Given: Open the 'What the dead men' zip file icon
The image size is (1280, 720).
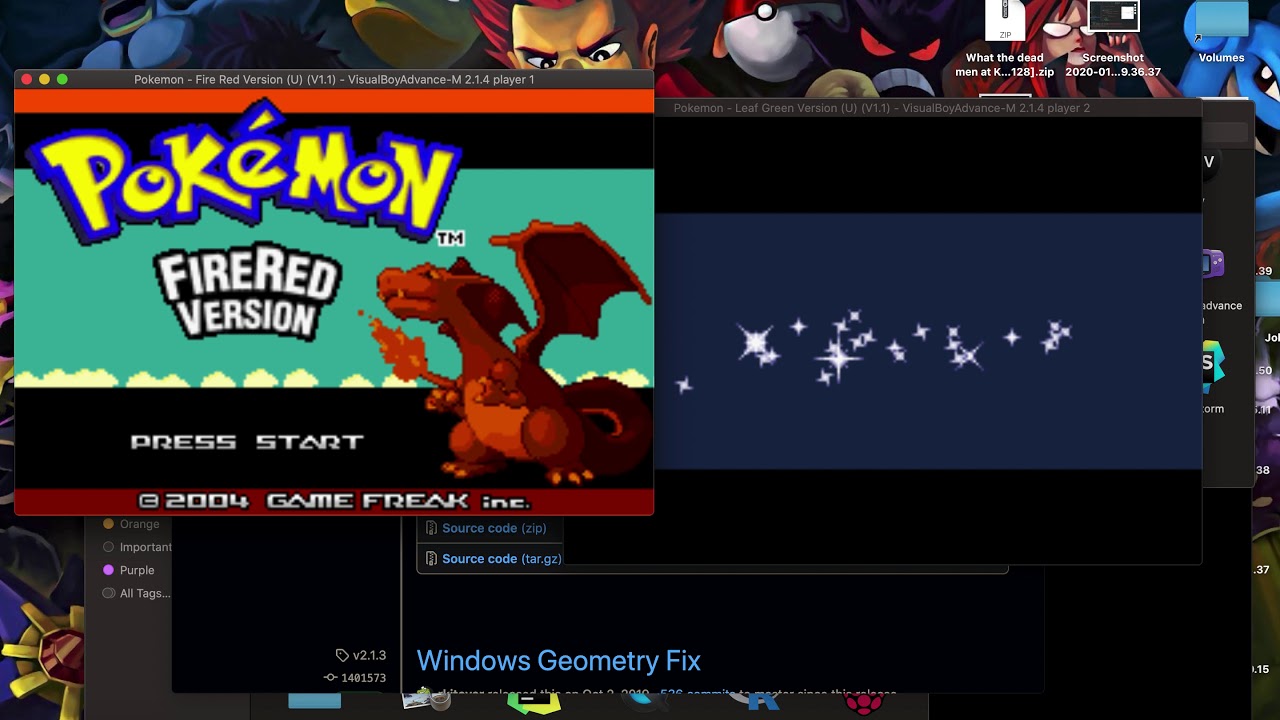Looking at the screenshot, I should [x=1005, y=20].
